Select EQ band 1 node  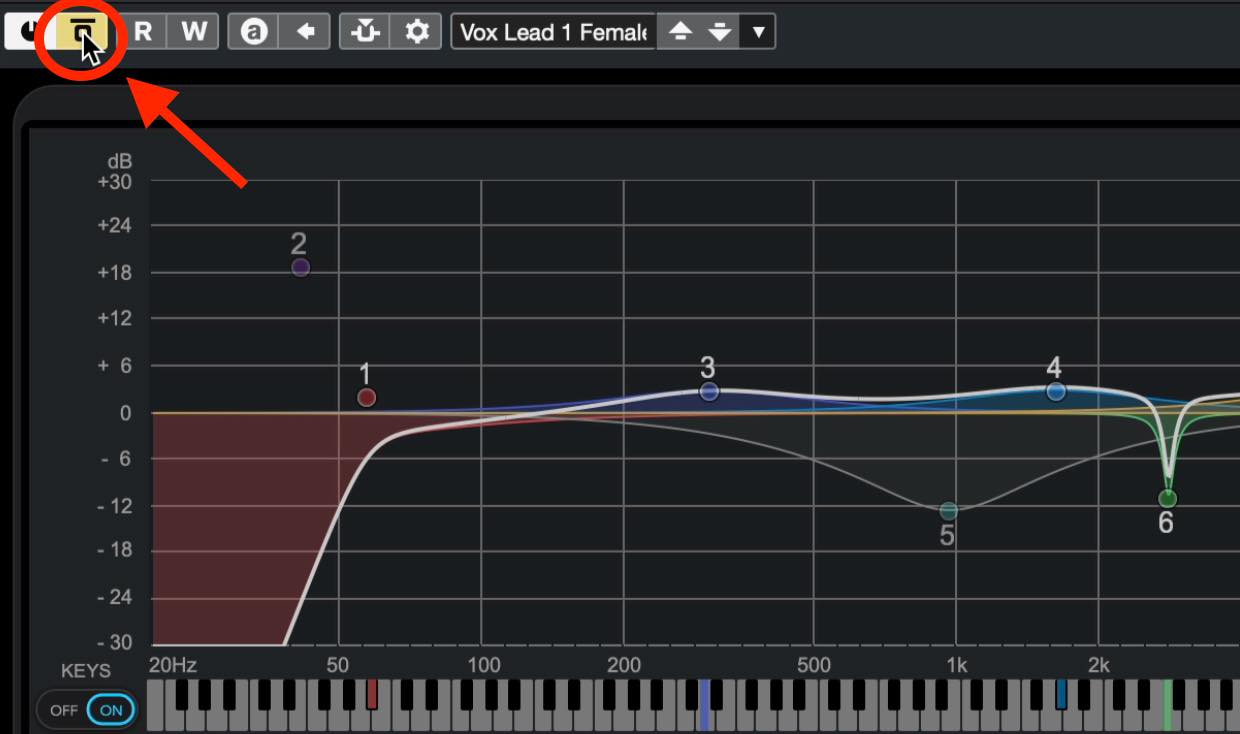tap(367, 397)
